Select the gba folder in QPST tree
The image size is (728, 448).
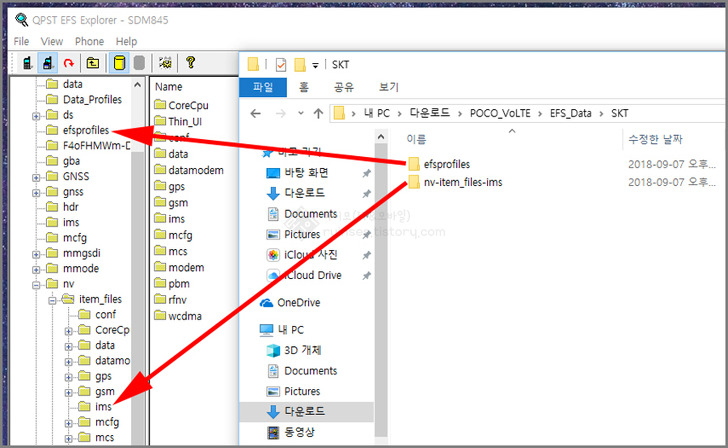pos(71,161)
